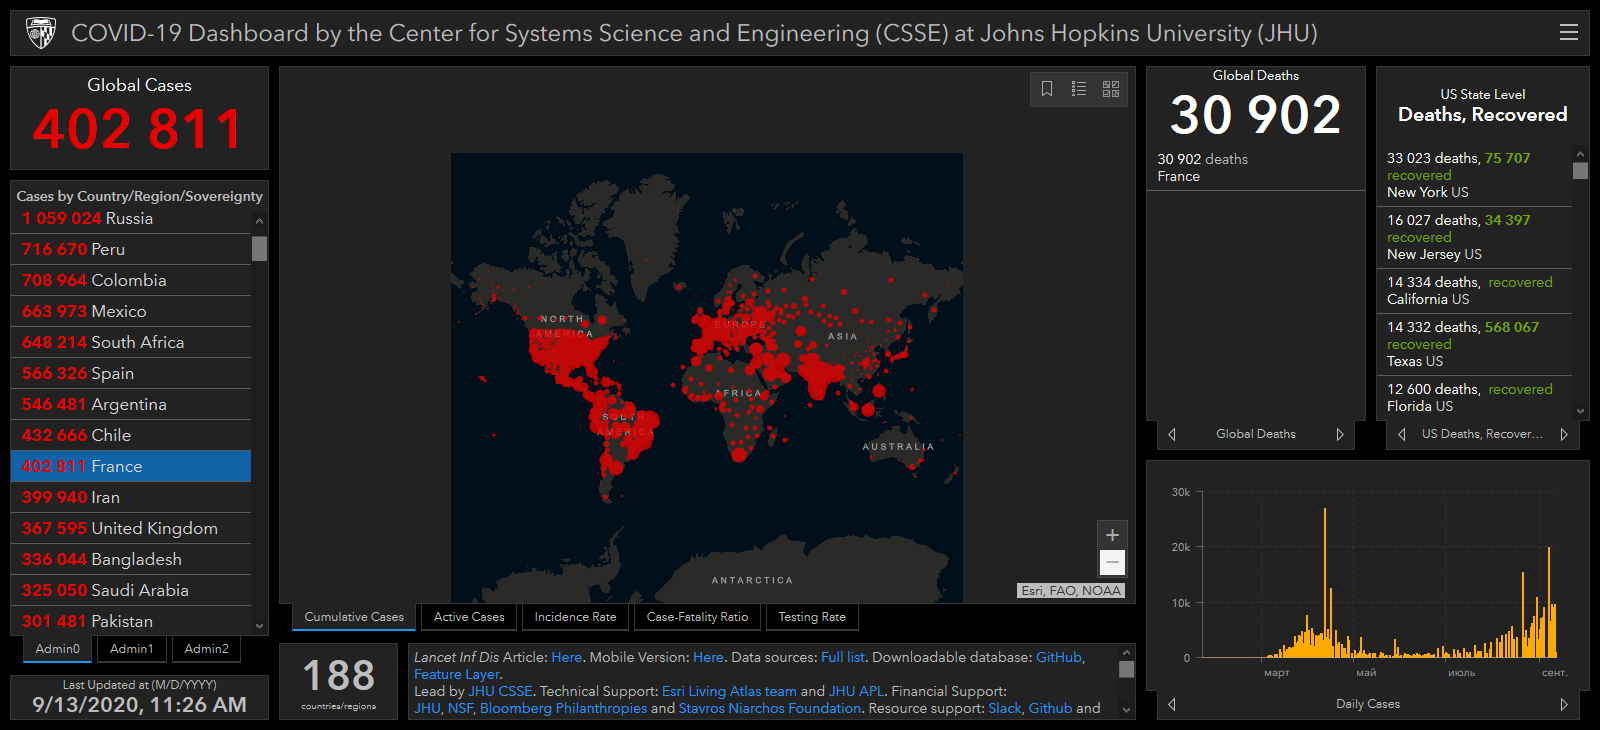The image size is (1600, 730).
Task: Go to previous Global Deaths panel arrow
Action: coord(1172,434)
